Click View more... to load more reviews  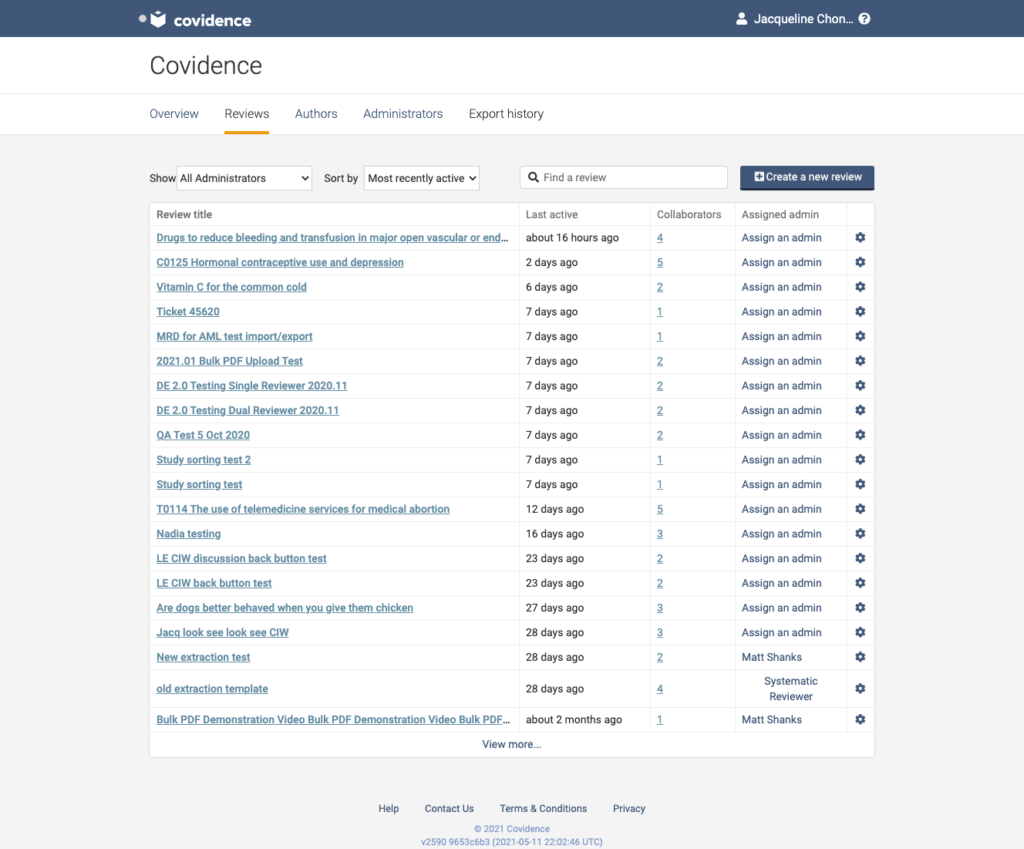click(512, 744)
